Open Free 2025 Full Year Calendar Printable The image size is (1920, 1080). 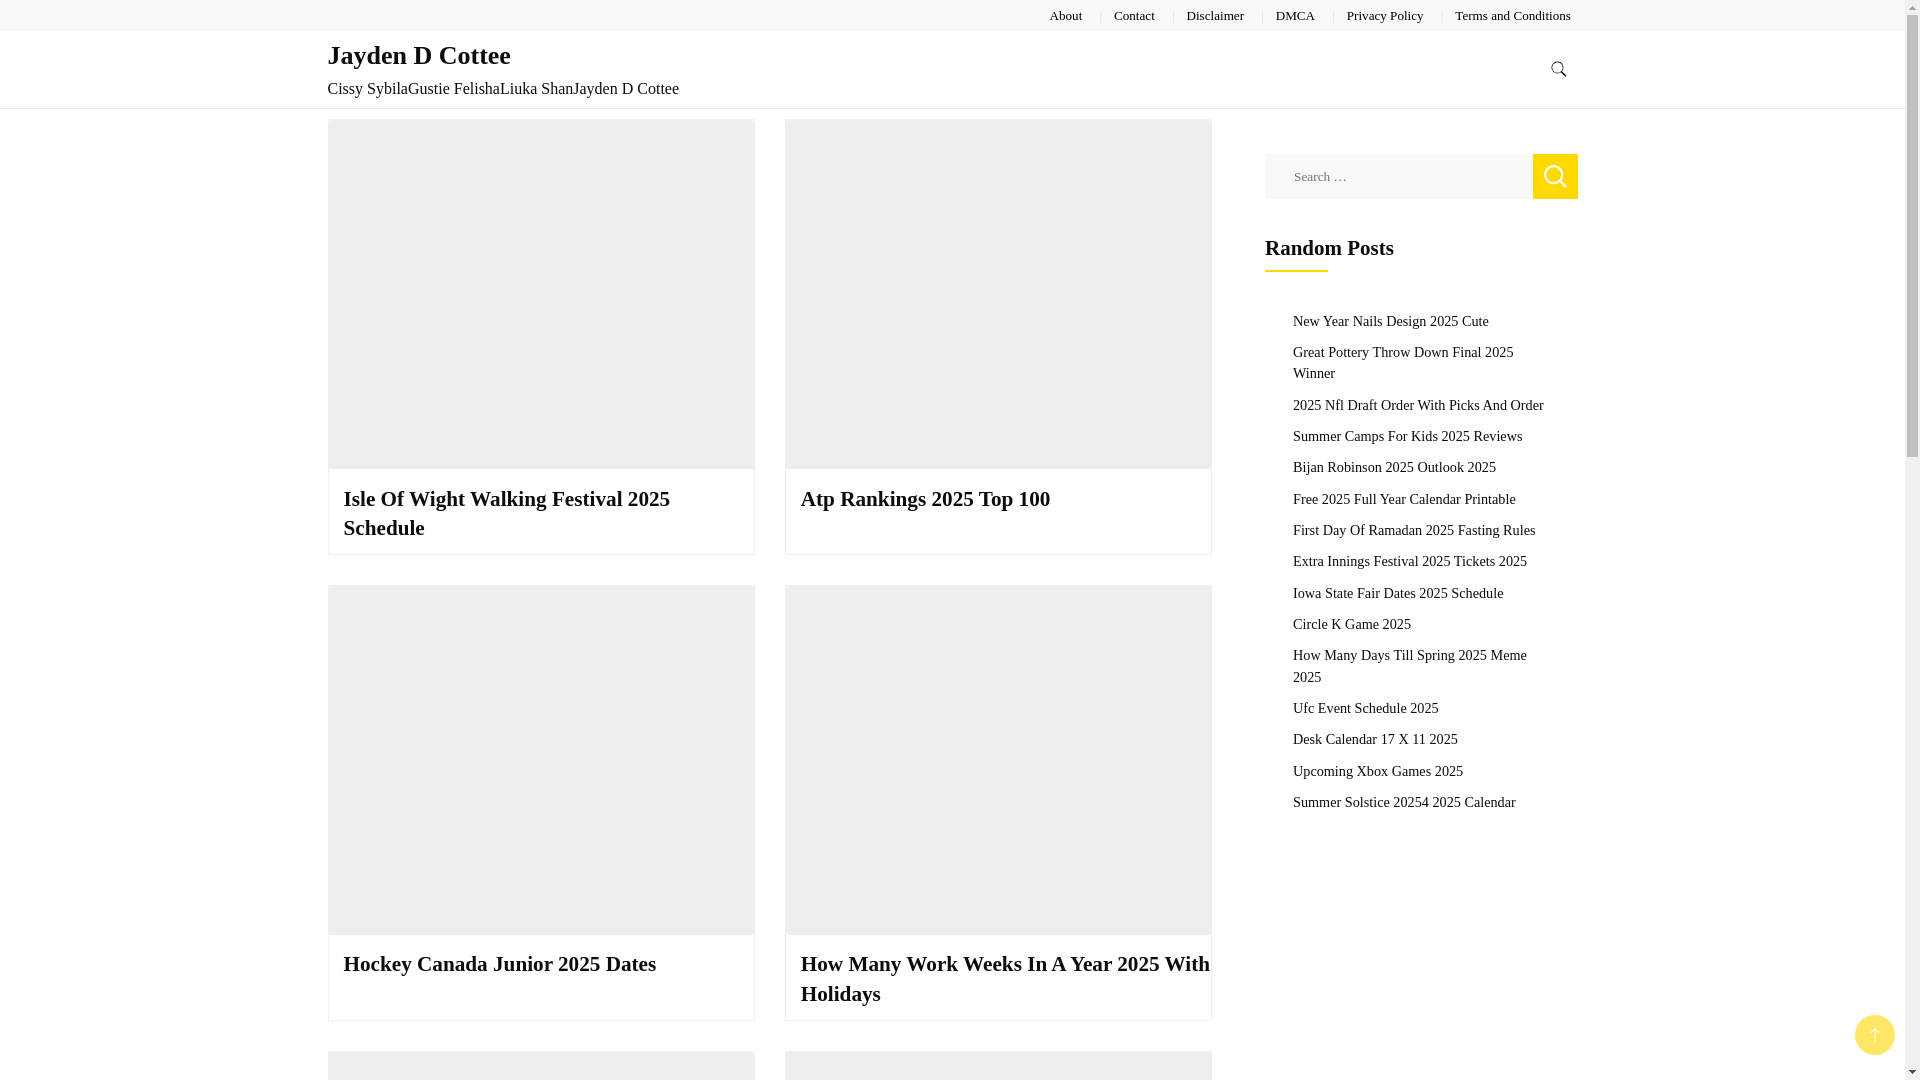coord(1403,499)
